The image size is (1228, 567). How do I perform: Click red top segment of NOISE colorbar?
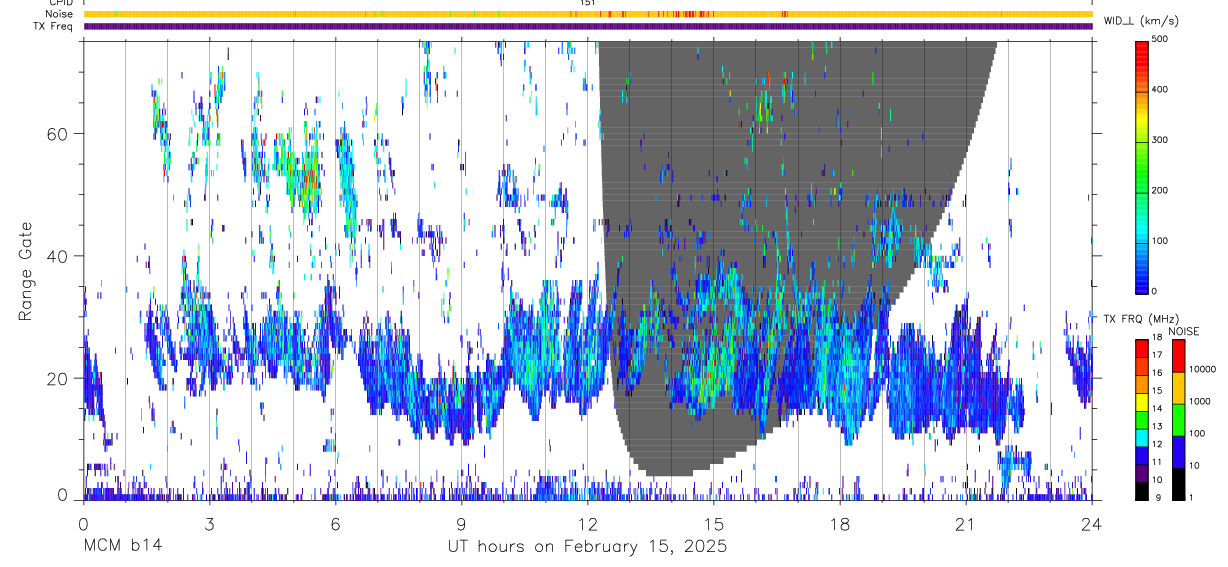1178,356
